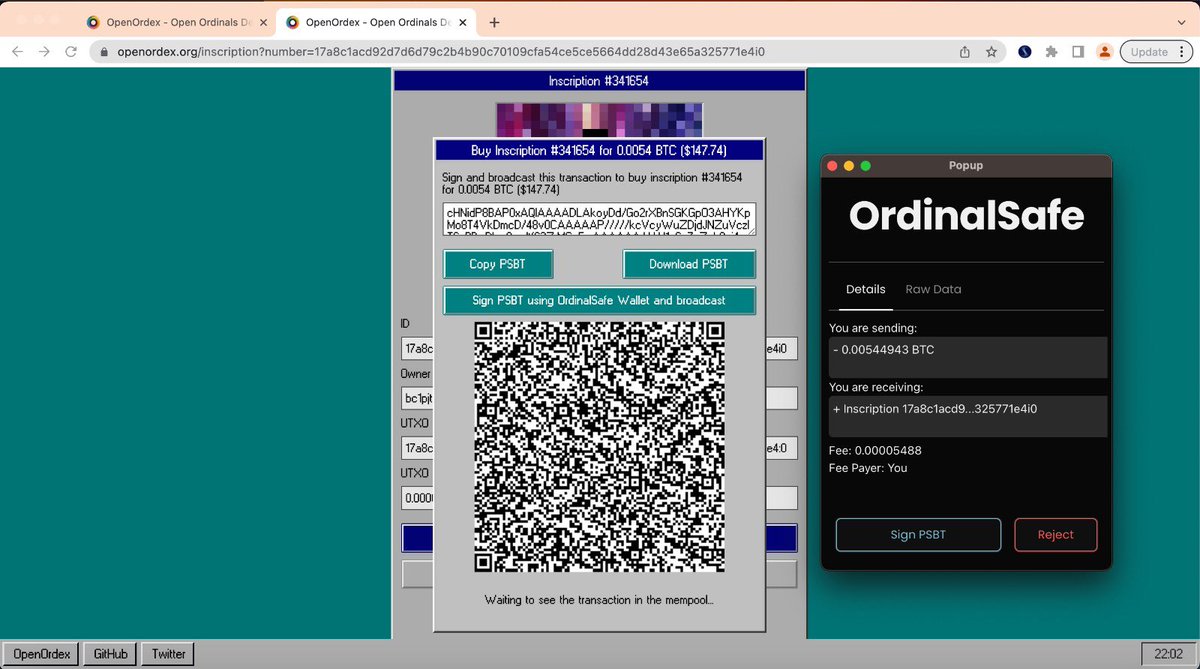Click the orange profile avatar icon
Viewport: 1200px width, 669px height.
[1104, 51]
